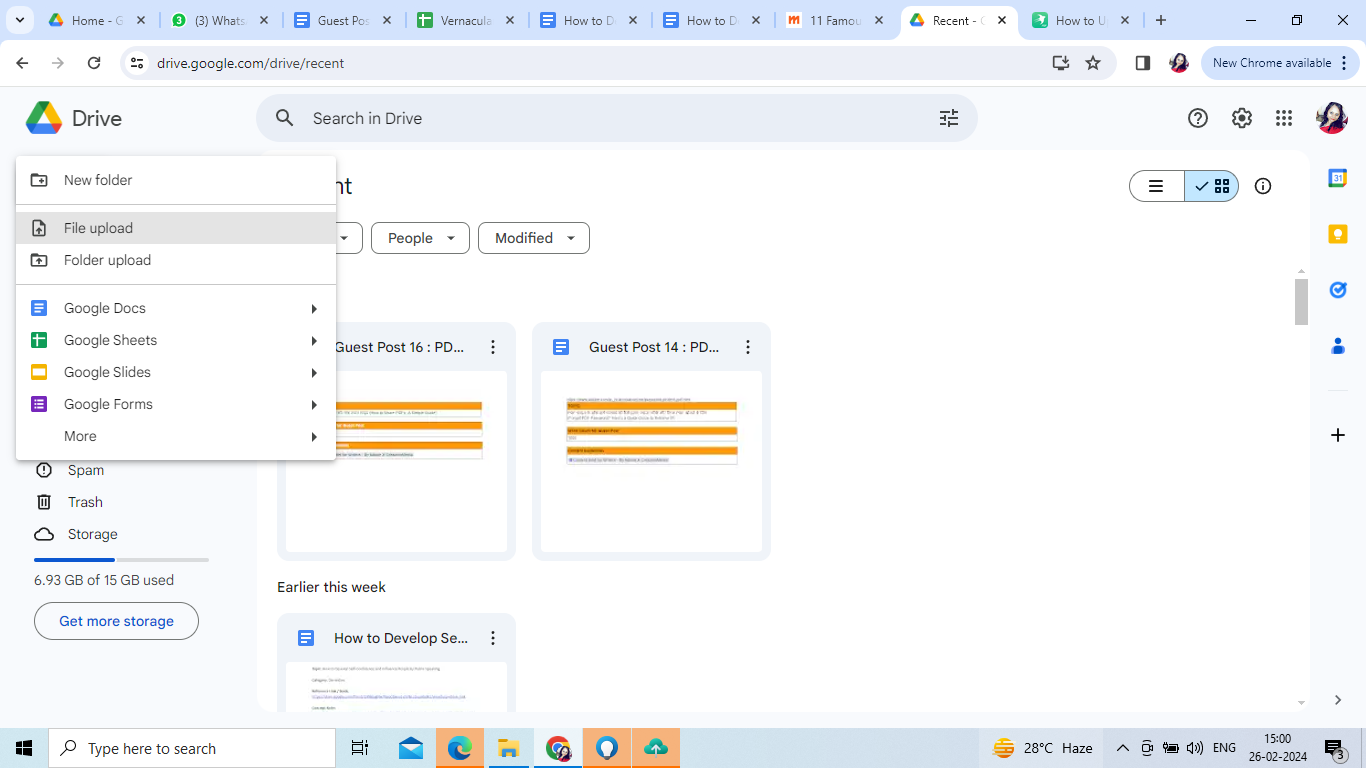Open Google apps grid launcher
The image size is (1366, 768).
coord(1284,118)
